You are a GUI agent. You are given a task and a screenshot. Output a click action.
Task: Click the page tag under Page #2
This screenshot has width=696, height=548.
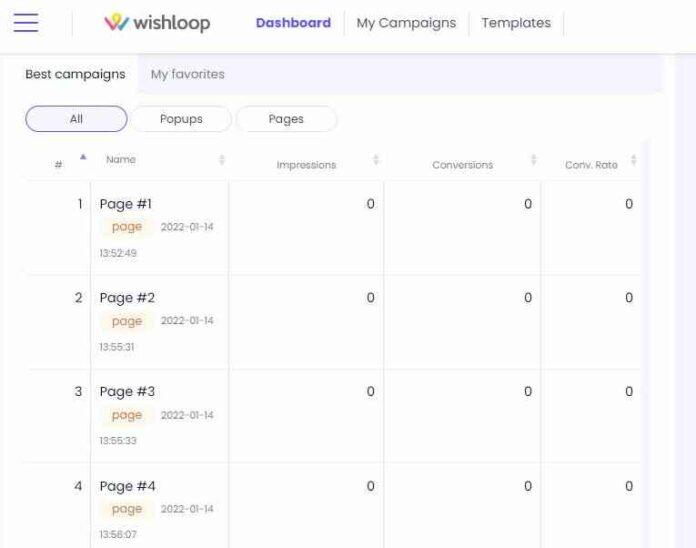[x=127, y=321]
